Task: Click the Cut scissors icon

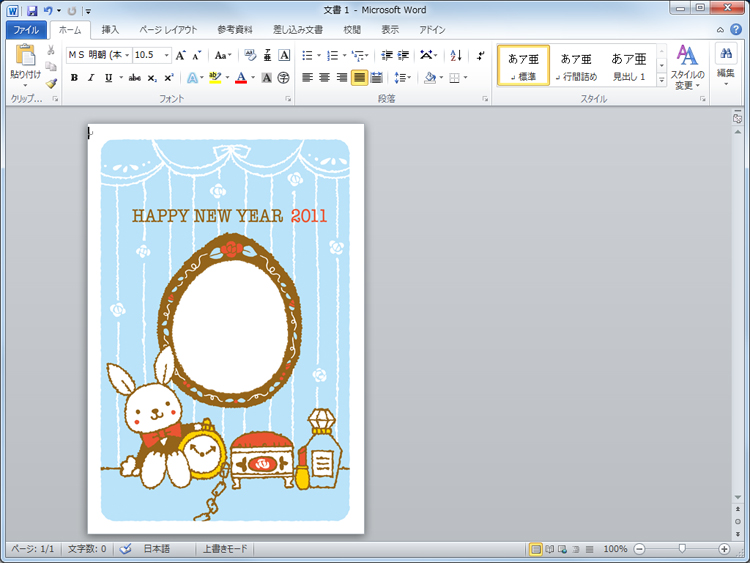Action: click(x=51, y=50)
